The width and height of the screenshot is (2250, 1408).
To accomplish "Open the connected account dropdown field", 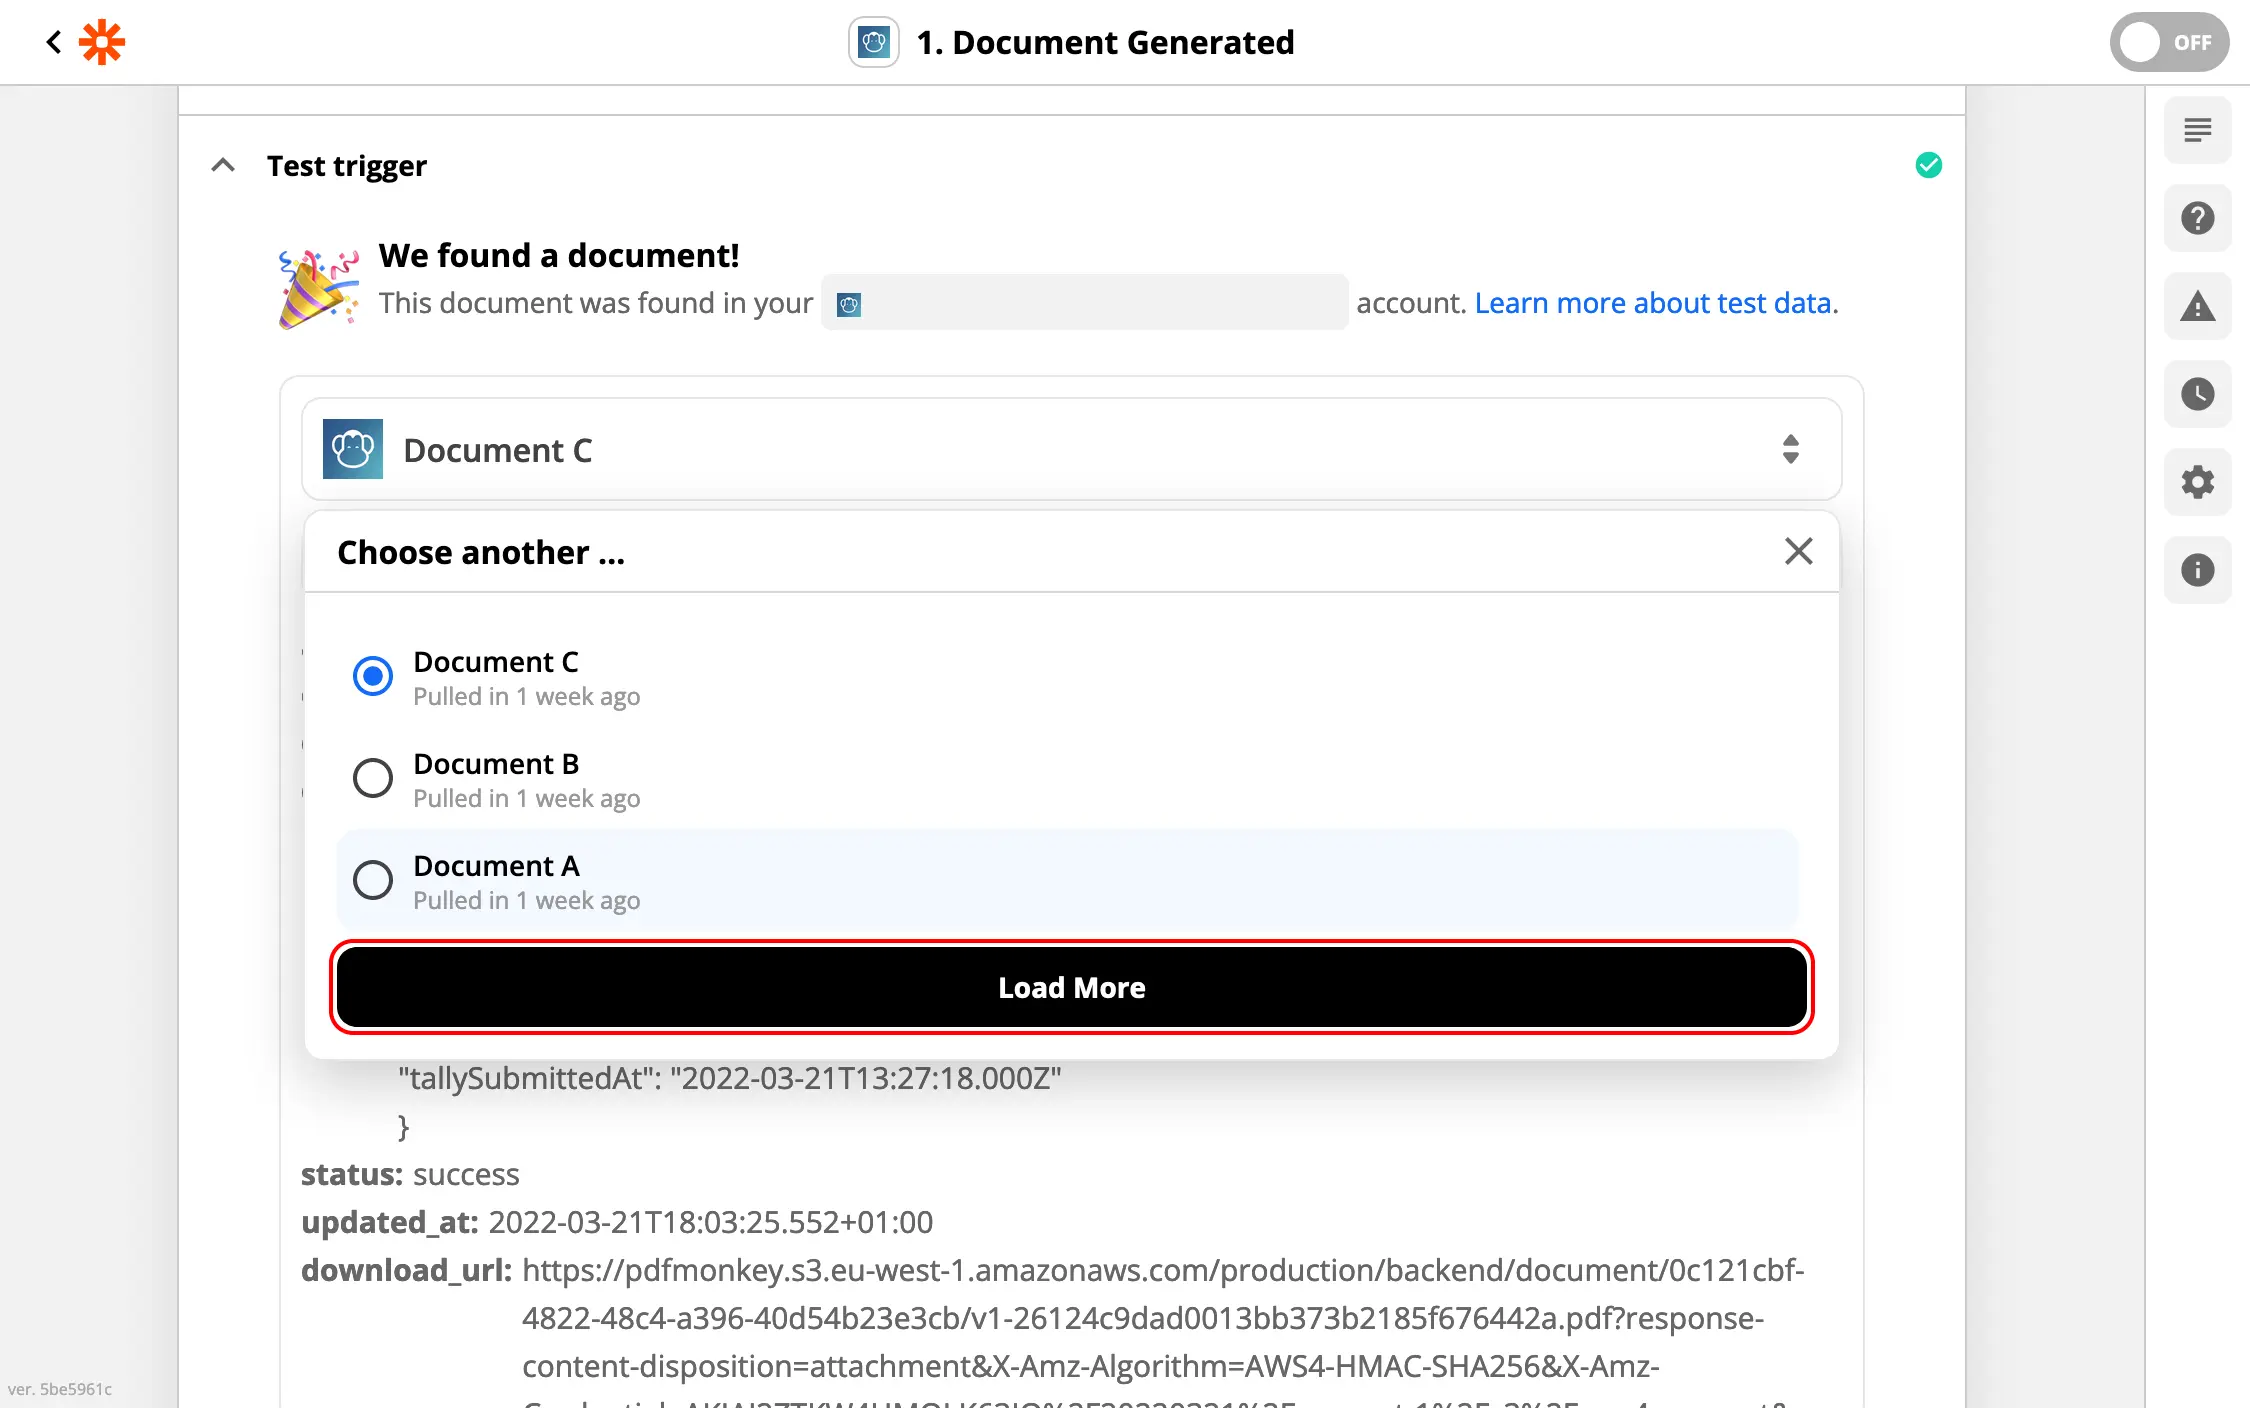I will tap(1084, 302).
